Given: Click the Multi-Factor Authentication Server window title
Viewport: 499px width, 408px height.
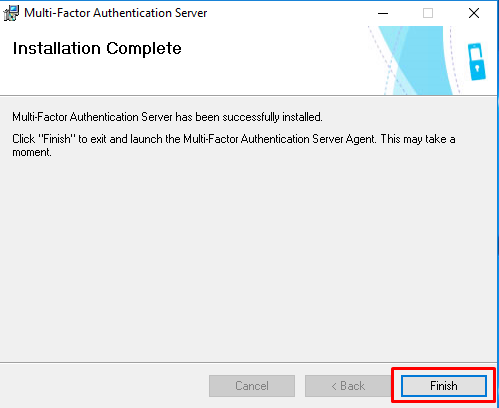Looking at the screenshot, I should pyautogui.click(x=116, y=13).
